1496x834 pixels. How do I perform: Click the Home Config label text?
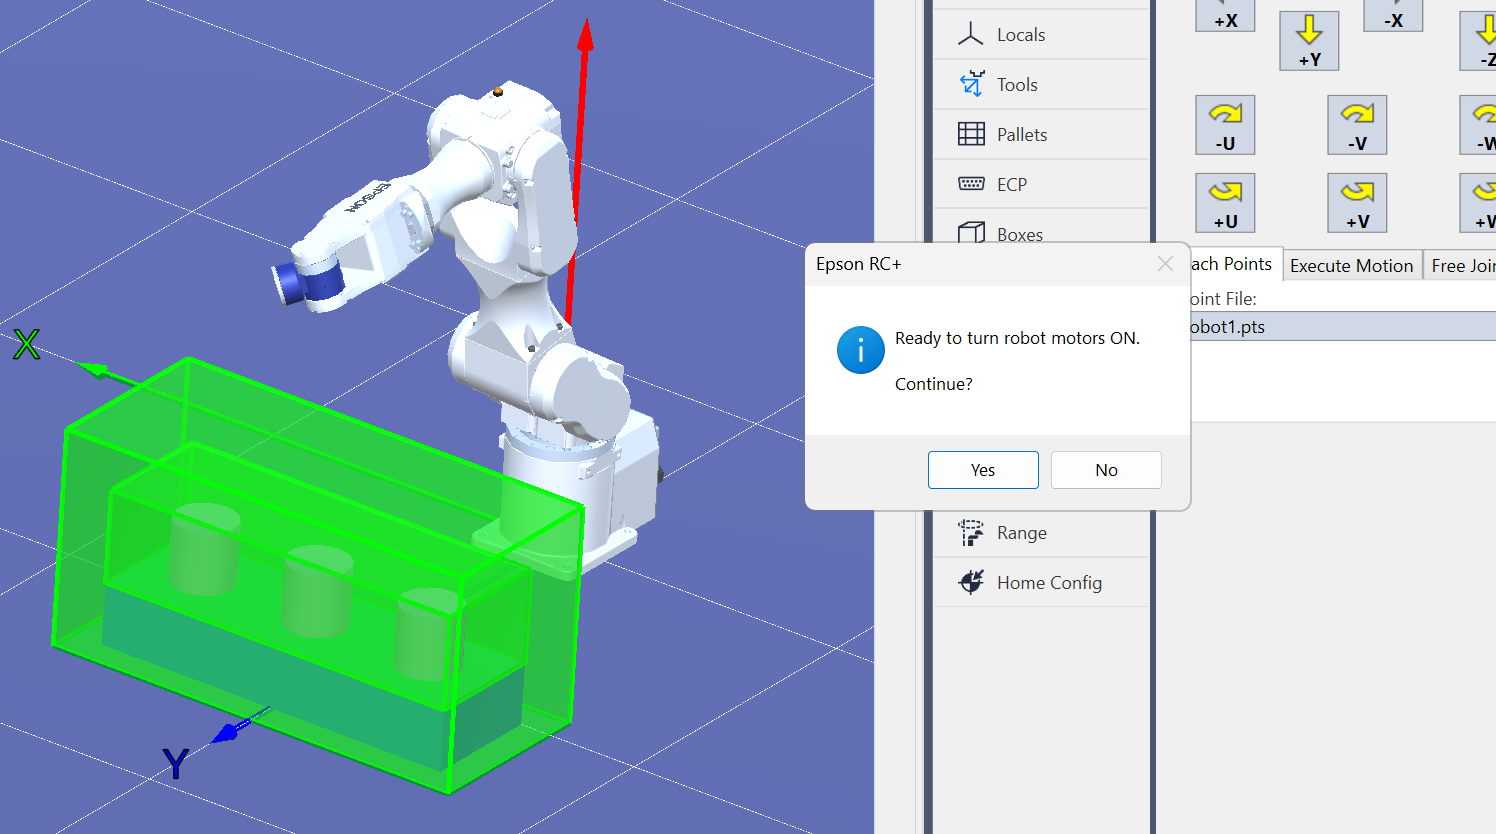(1049, 583)
